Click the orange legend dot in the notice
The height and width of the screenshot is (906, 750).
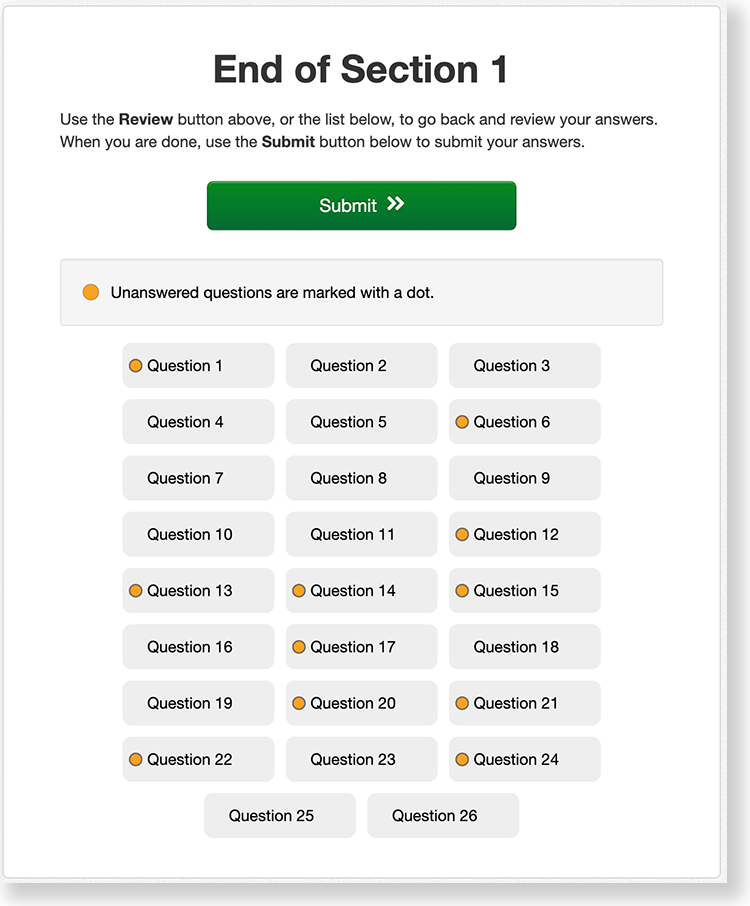click(91, 292)
